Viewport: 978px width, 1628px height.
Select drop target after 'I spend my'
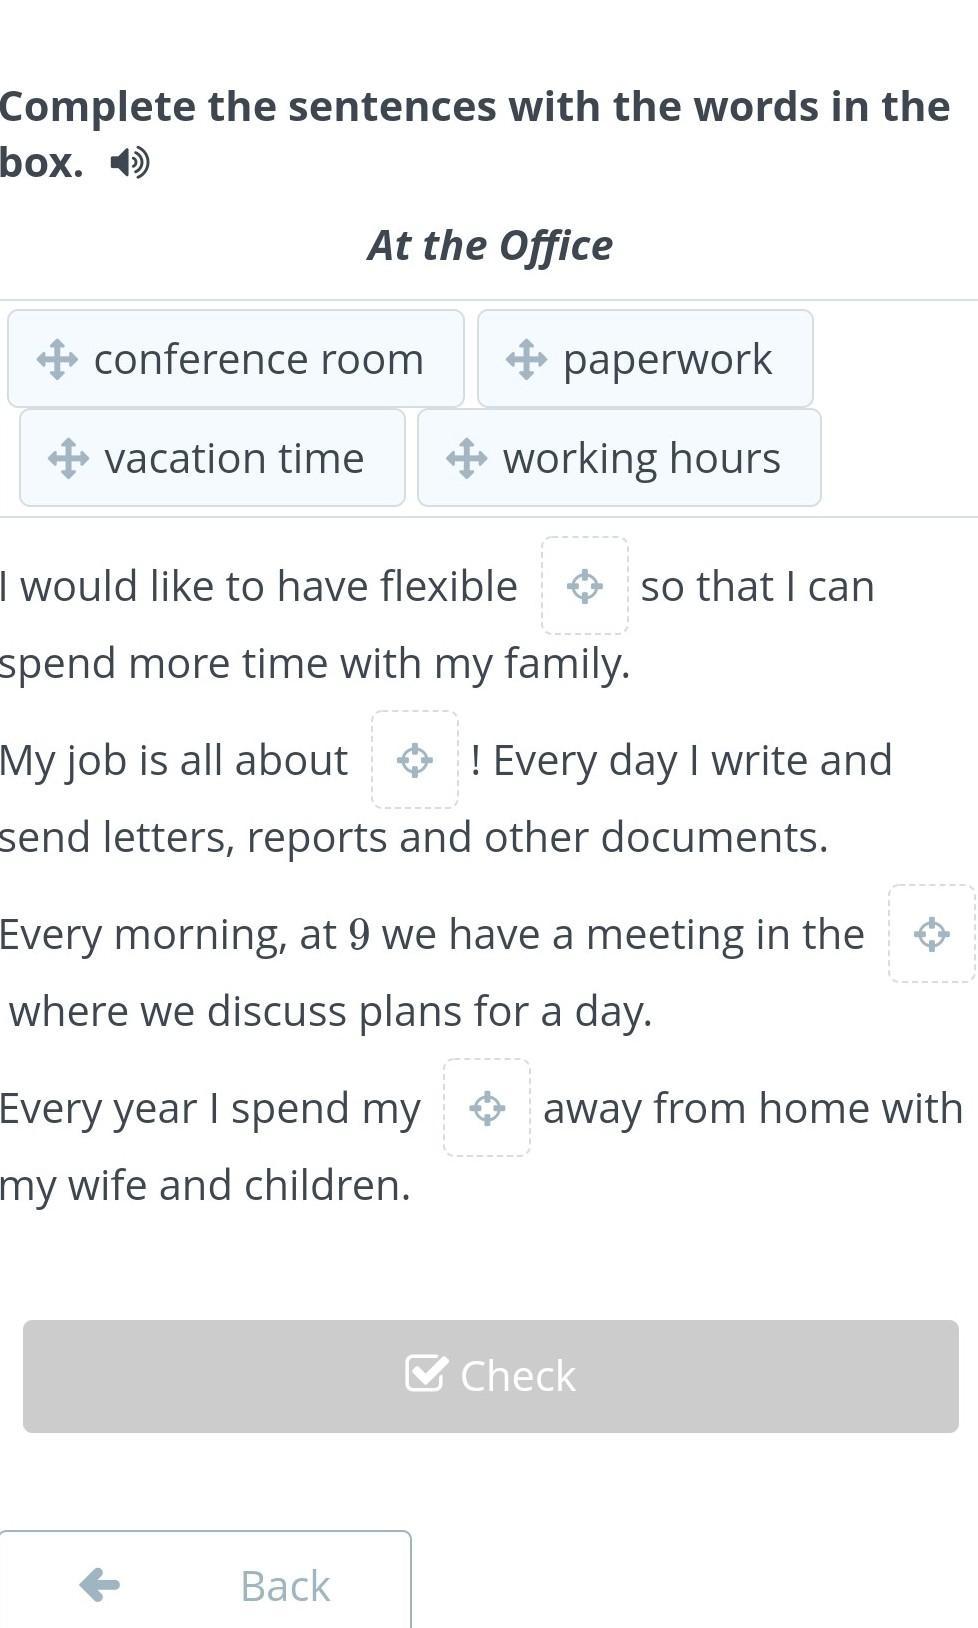click(x=487, y=1108)
